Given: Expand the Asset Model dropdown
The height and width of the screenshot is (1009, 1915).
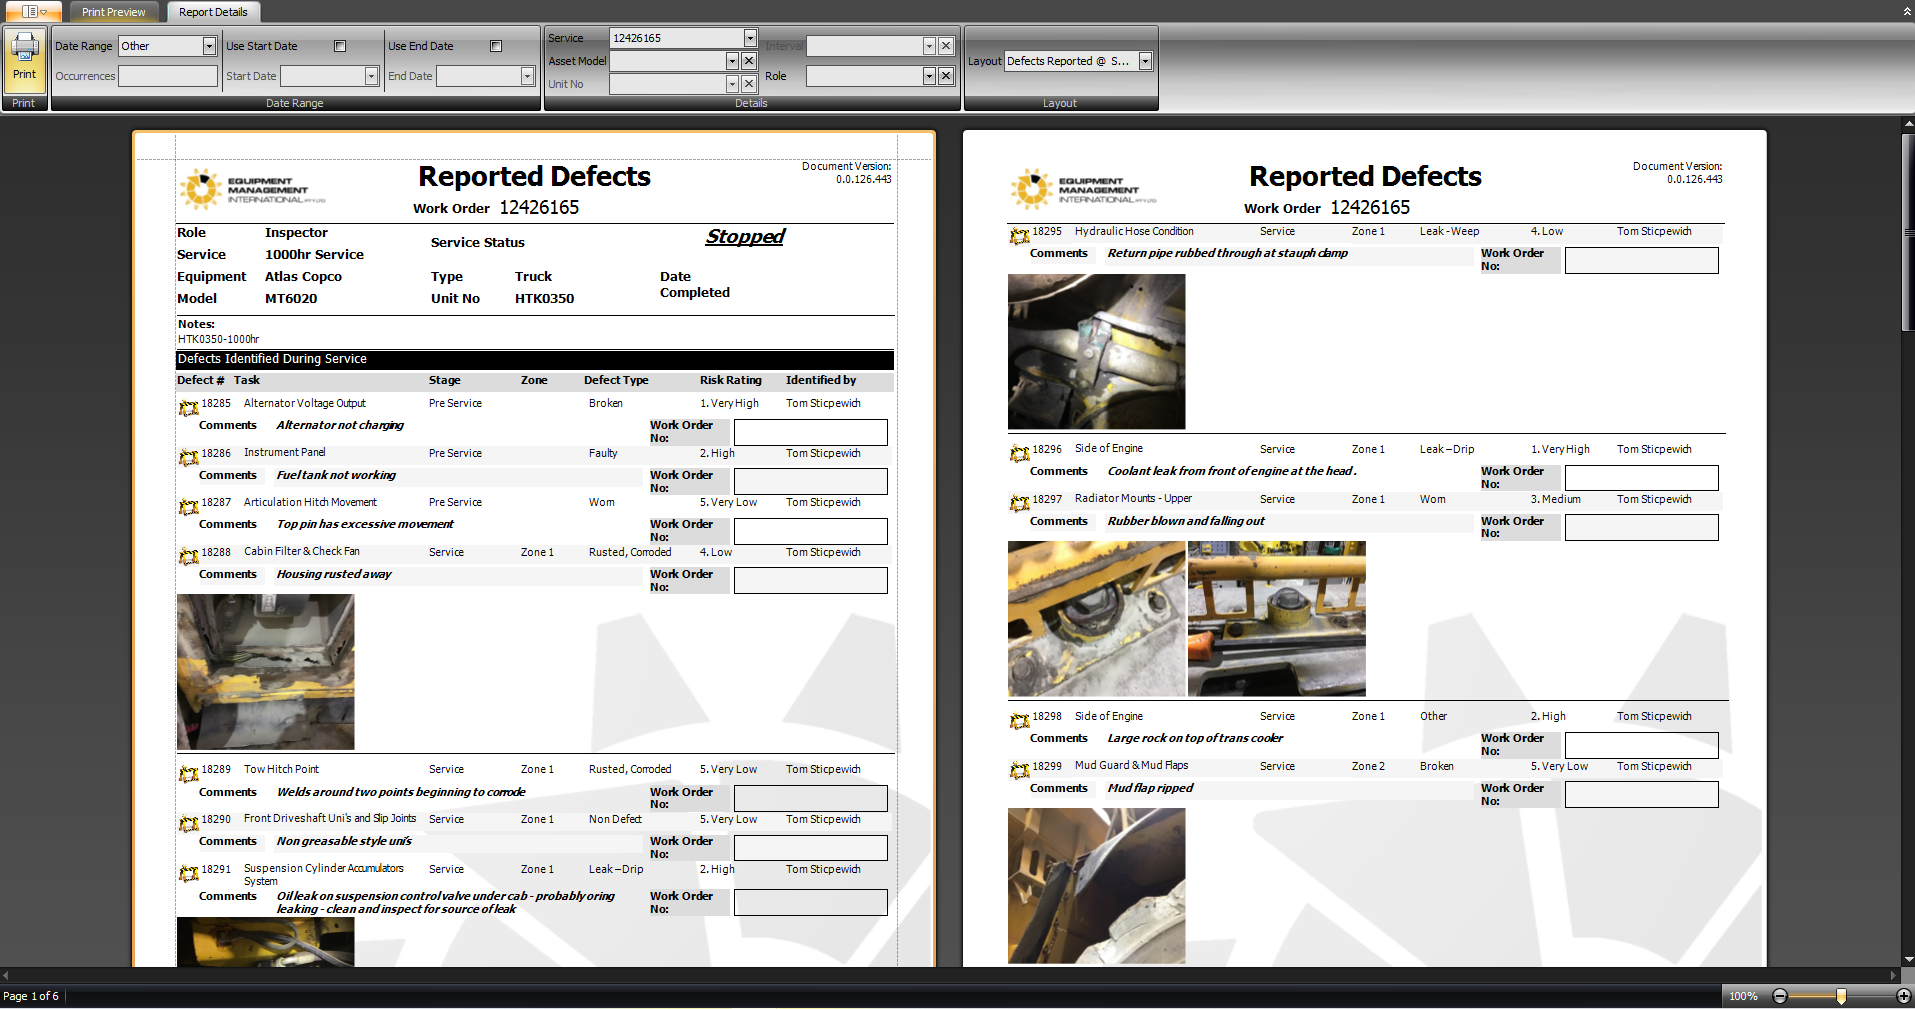Looking at the screenshot, I should coord(732,61).
